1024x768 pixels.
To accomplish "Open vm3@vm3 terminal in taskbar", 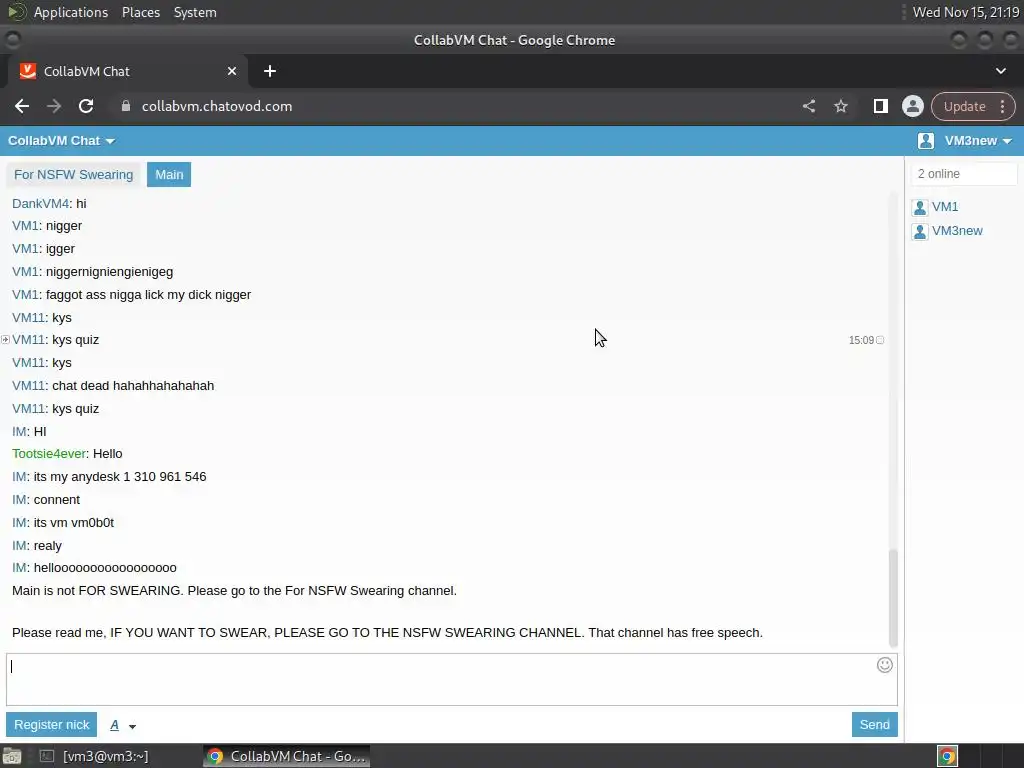I will (93, 756).
